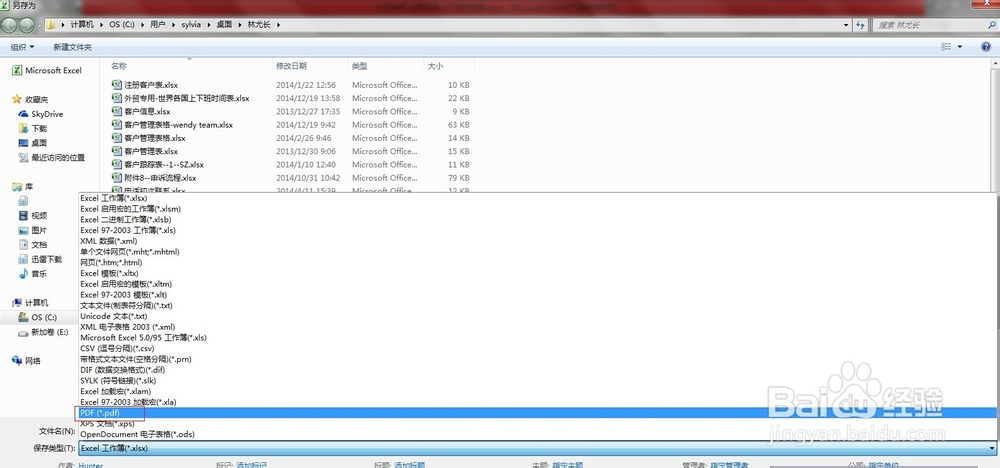1000x468 pixels.
Task: Choose XML 数据(*.xml) format
Action: (537, 241)
